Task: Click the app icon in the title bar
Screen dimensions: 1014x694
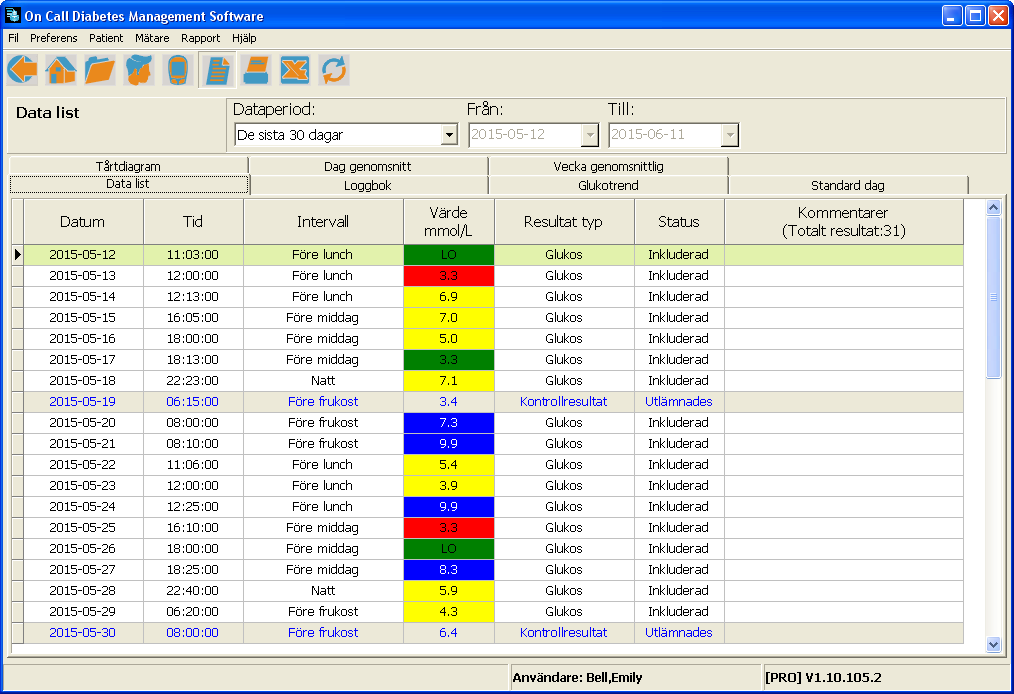Action: (12, 15)
